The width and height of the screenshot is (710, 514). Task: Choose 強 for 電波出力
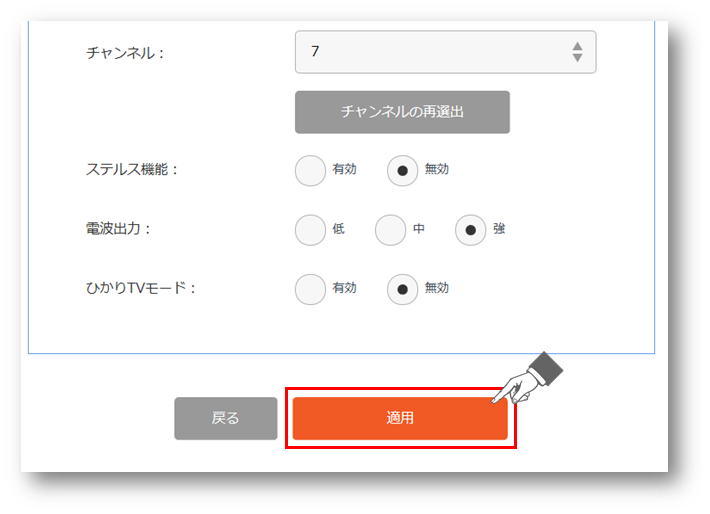(470, 230)
